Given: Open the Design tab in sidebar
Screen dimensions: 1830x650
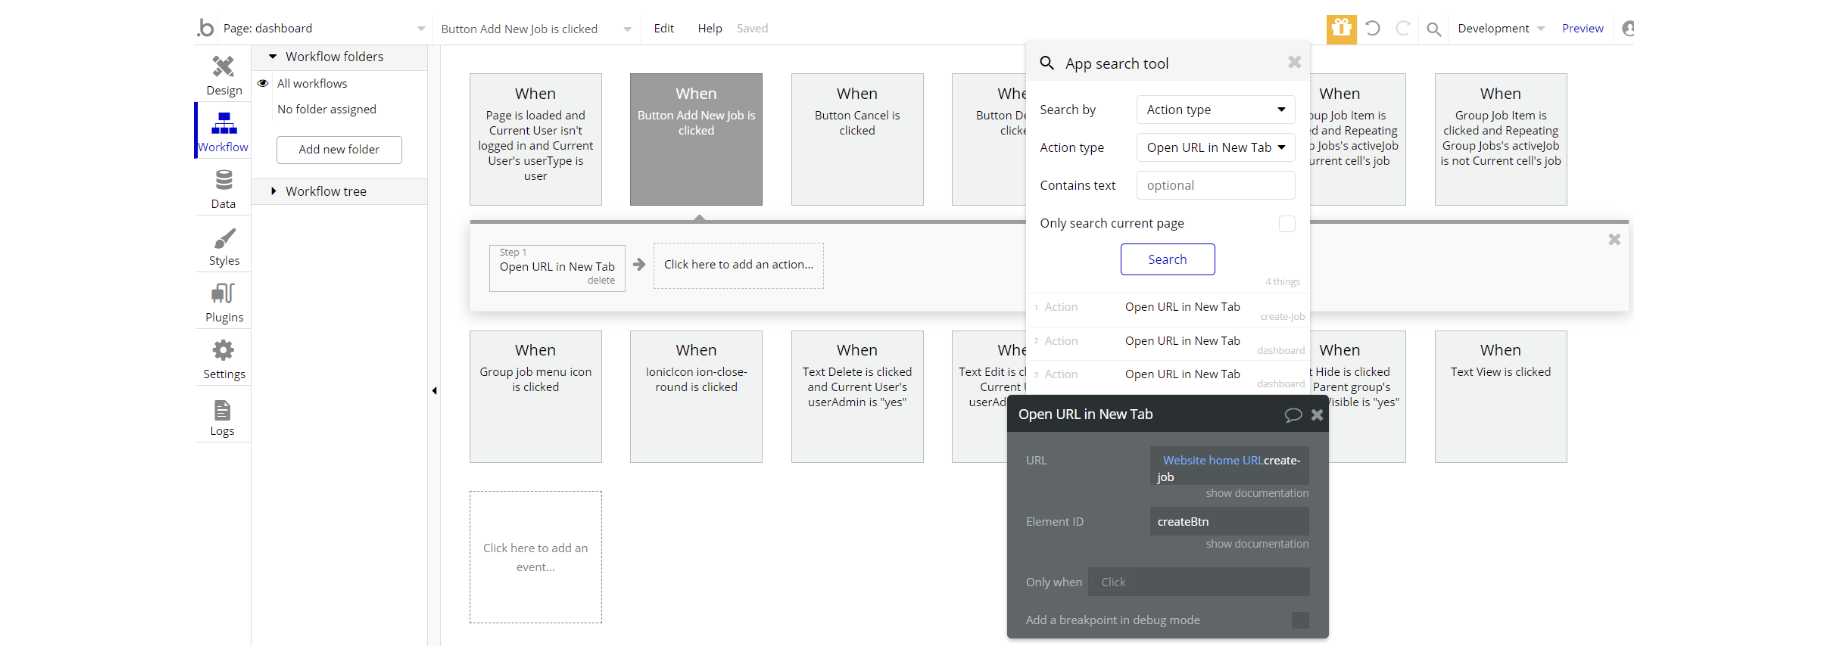Looking at the screenshot, I should [x=223, y=75].
